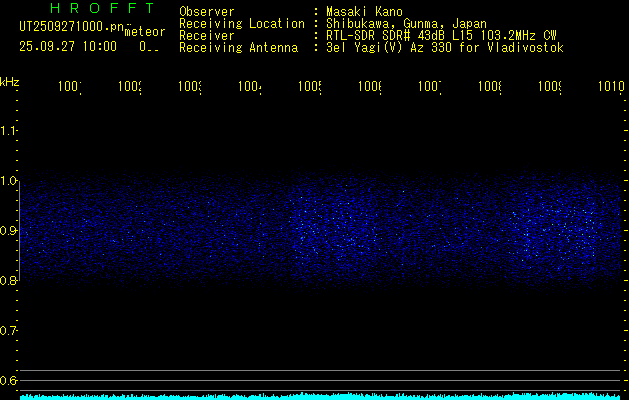Click the Receiving Location label

point(241,24)
